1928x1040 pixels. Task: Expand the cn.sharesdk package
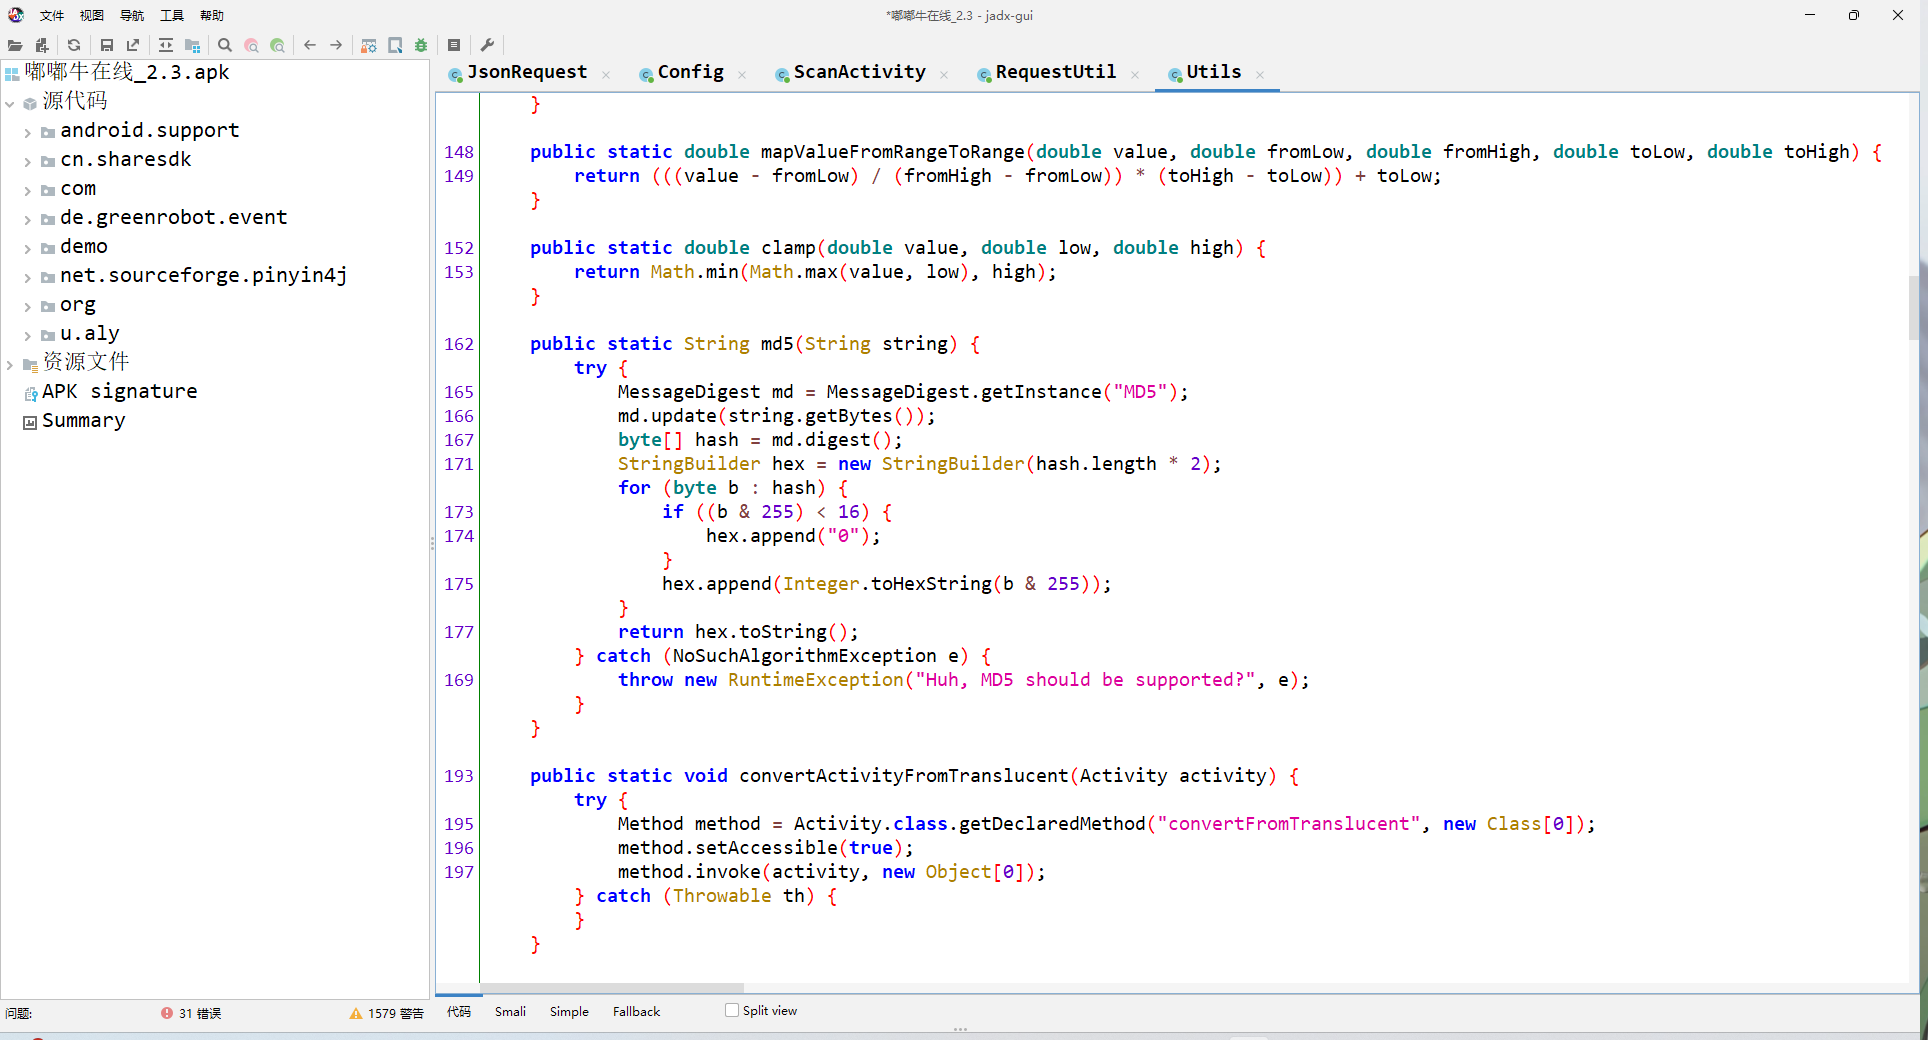point(28,161)
